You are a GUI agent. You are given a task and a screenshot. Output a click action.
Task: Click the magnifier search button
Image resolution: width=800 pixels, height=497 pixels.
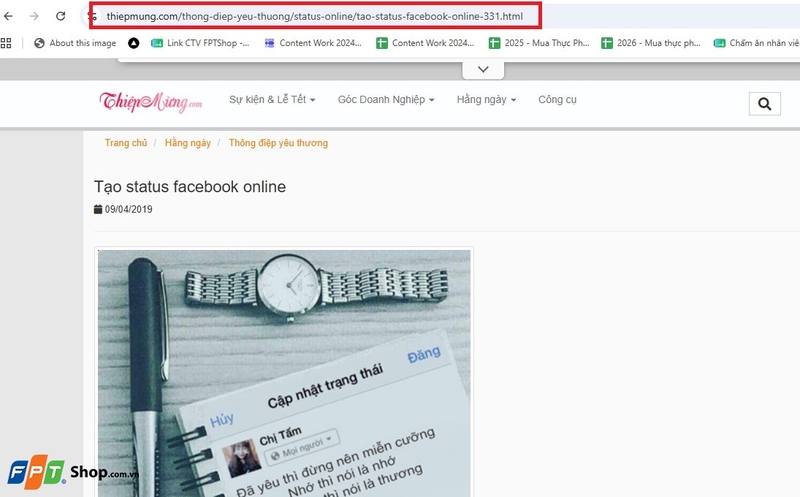point(764,104)
